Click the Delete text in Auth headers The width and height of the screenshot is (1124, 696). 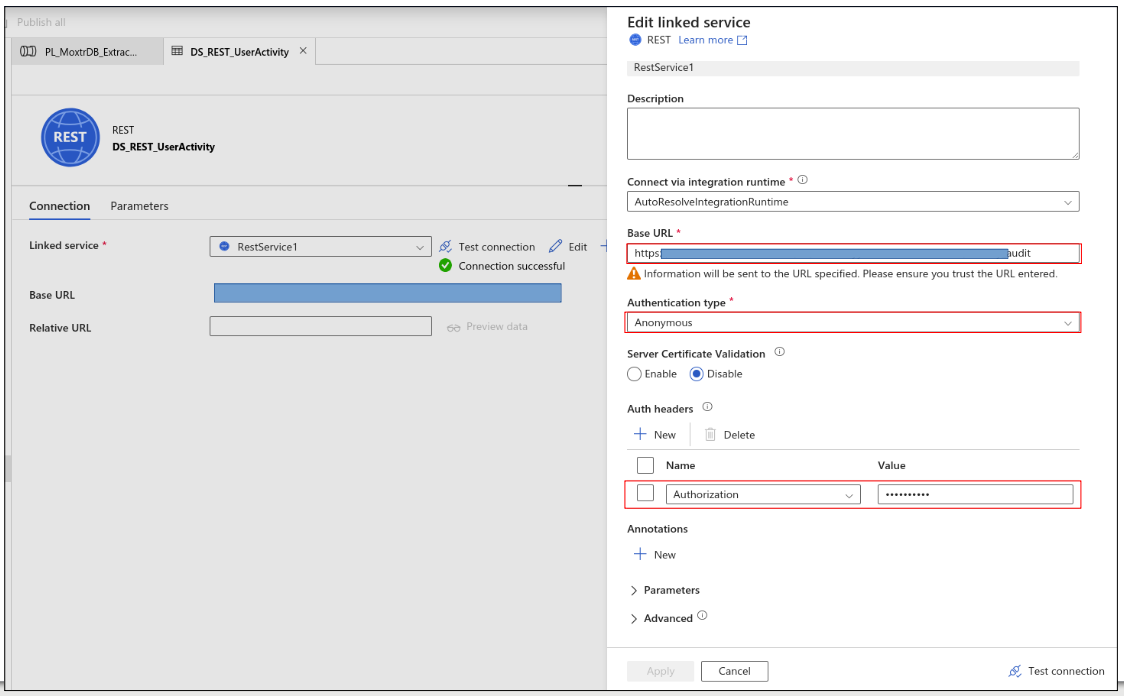coord(739,434)
